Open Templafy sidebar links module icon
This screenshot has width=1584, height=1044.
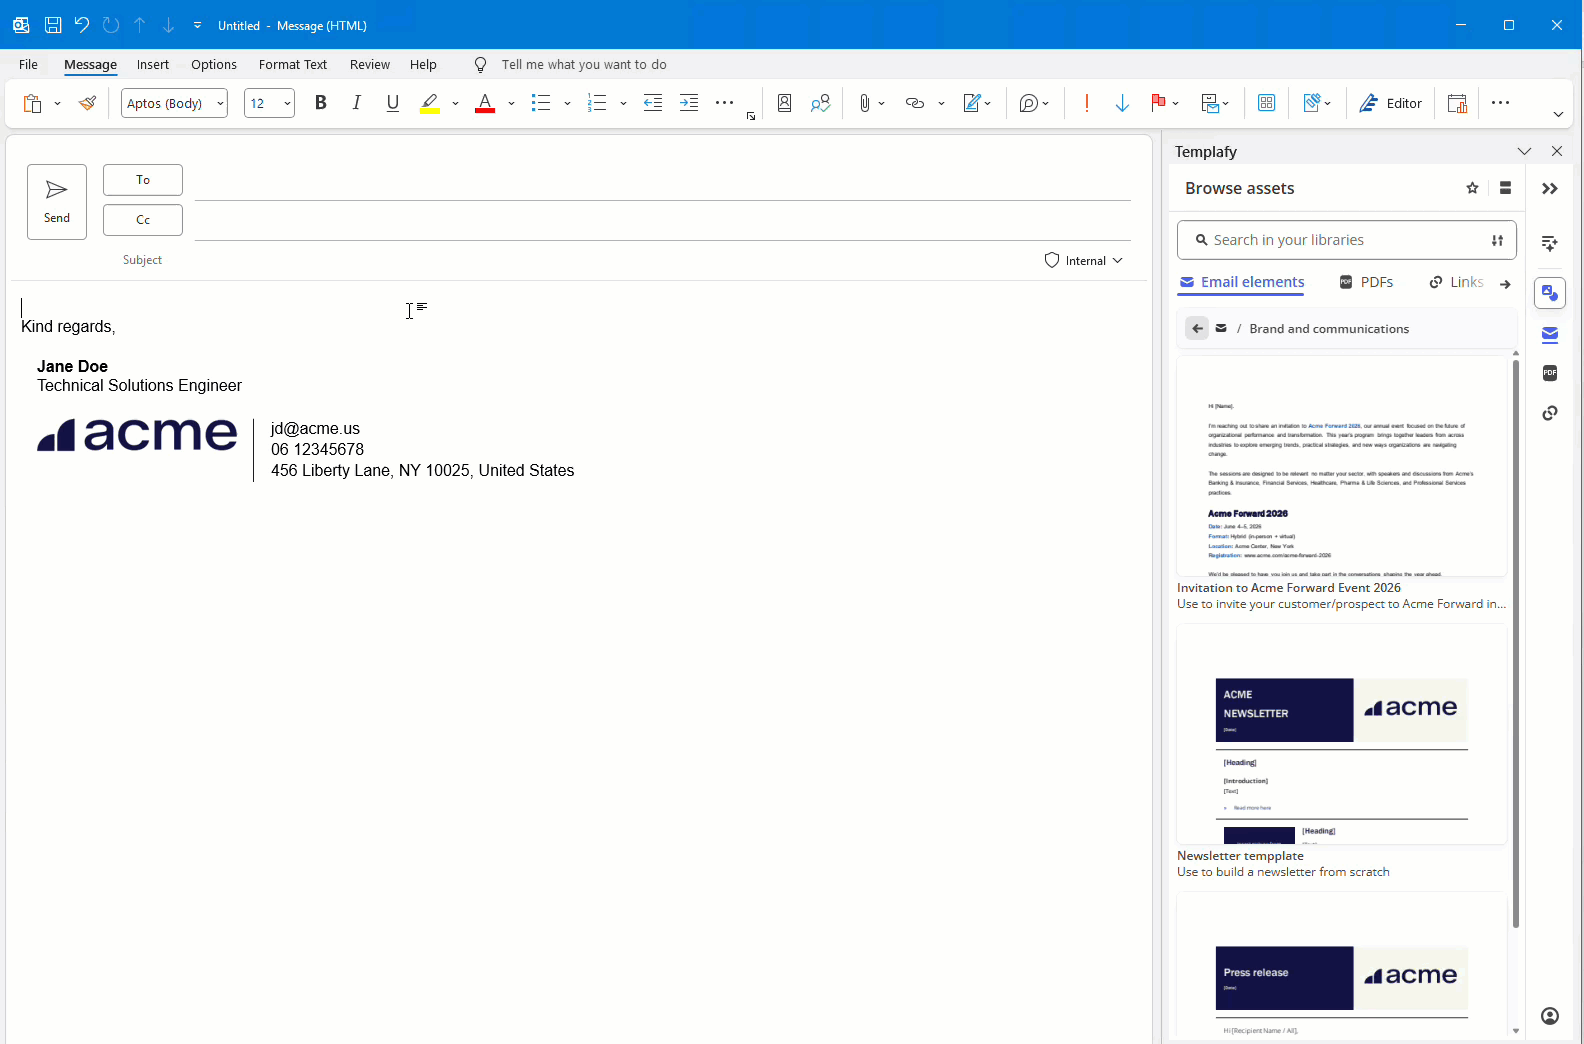click(x=1550, y=413)
